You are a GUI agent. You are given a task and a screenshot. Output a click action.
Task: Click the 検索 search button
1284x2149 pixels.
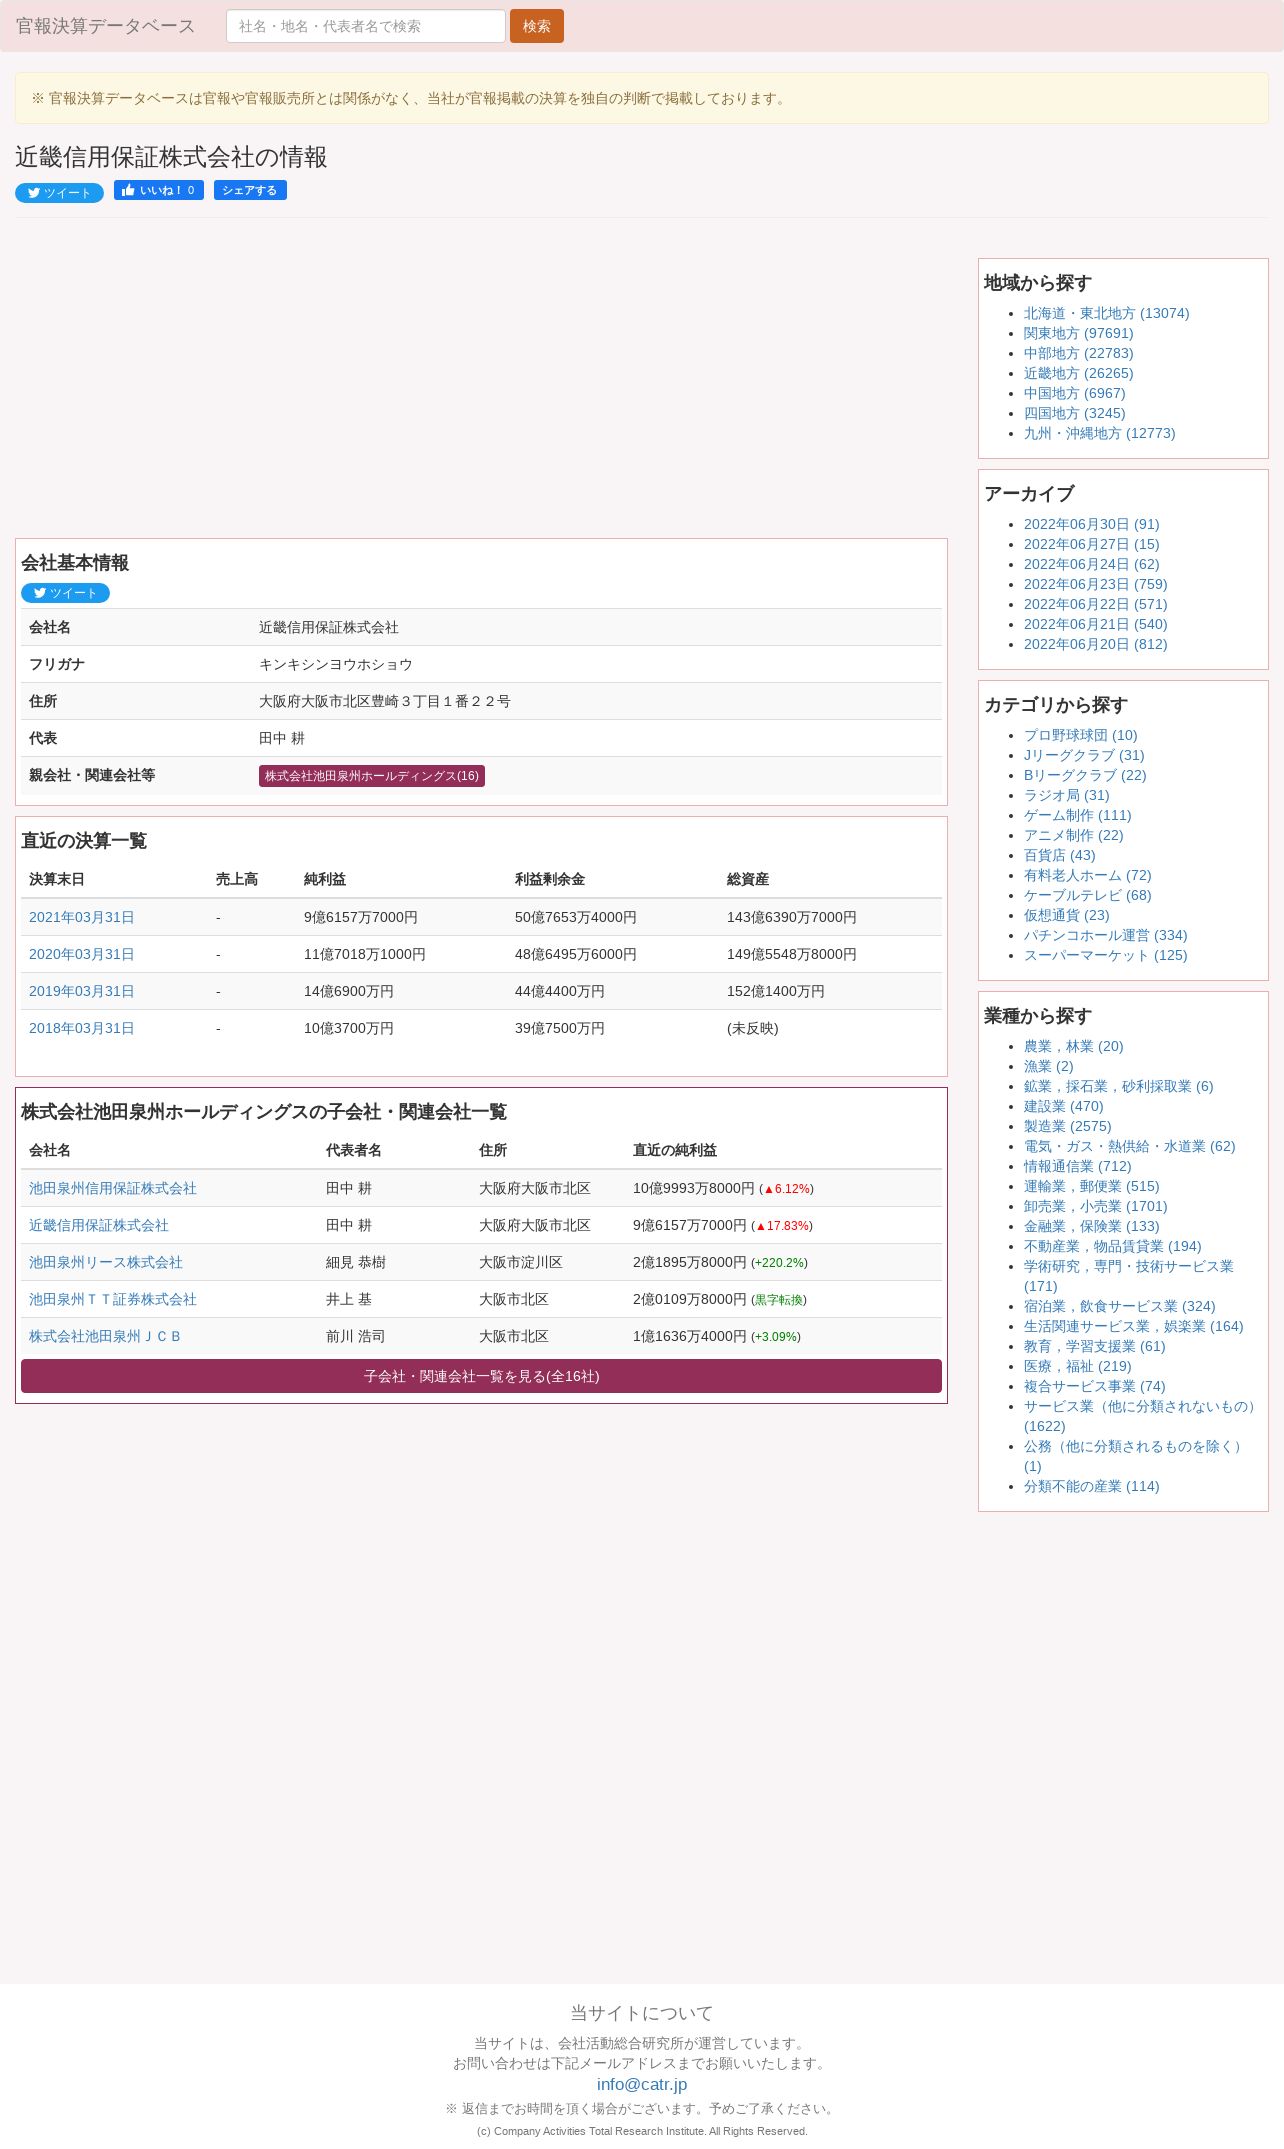click(x=537, y=26)
